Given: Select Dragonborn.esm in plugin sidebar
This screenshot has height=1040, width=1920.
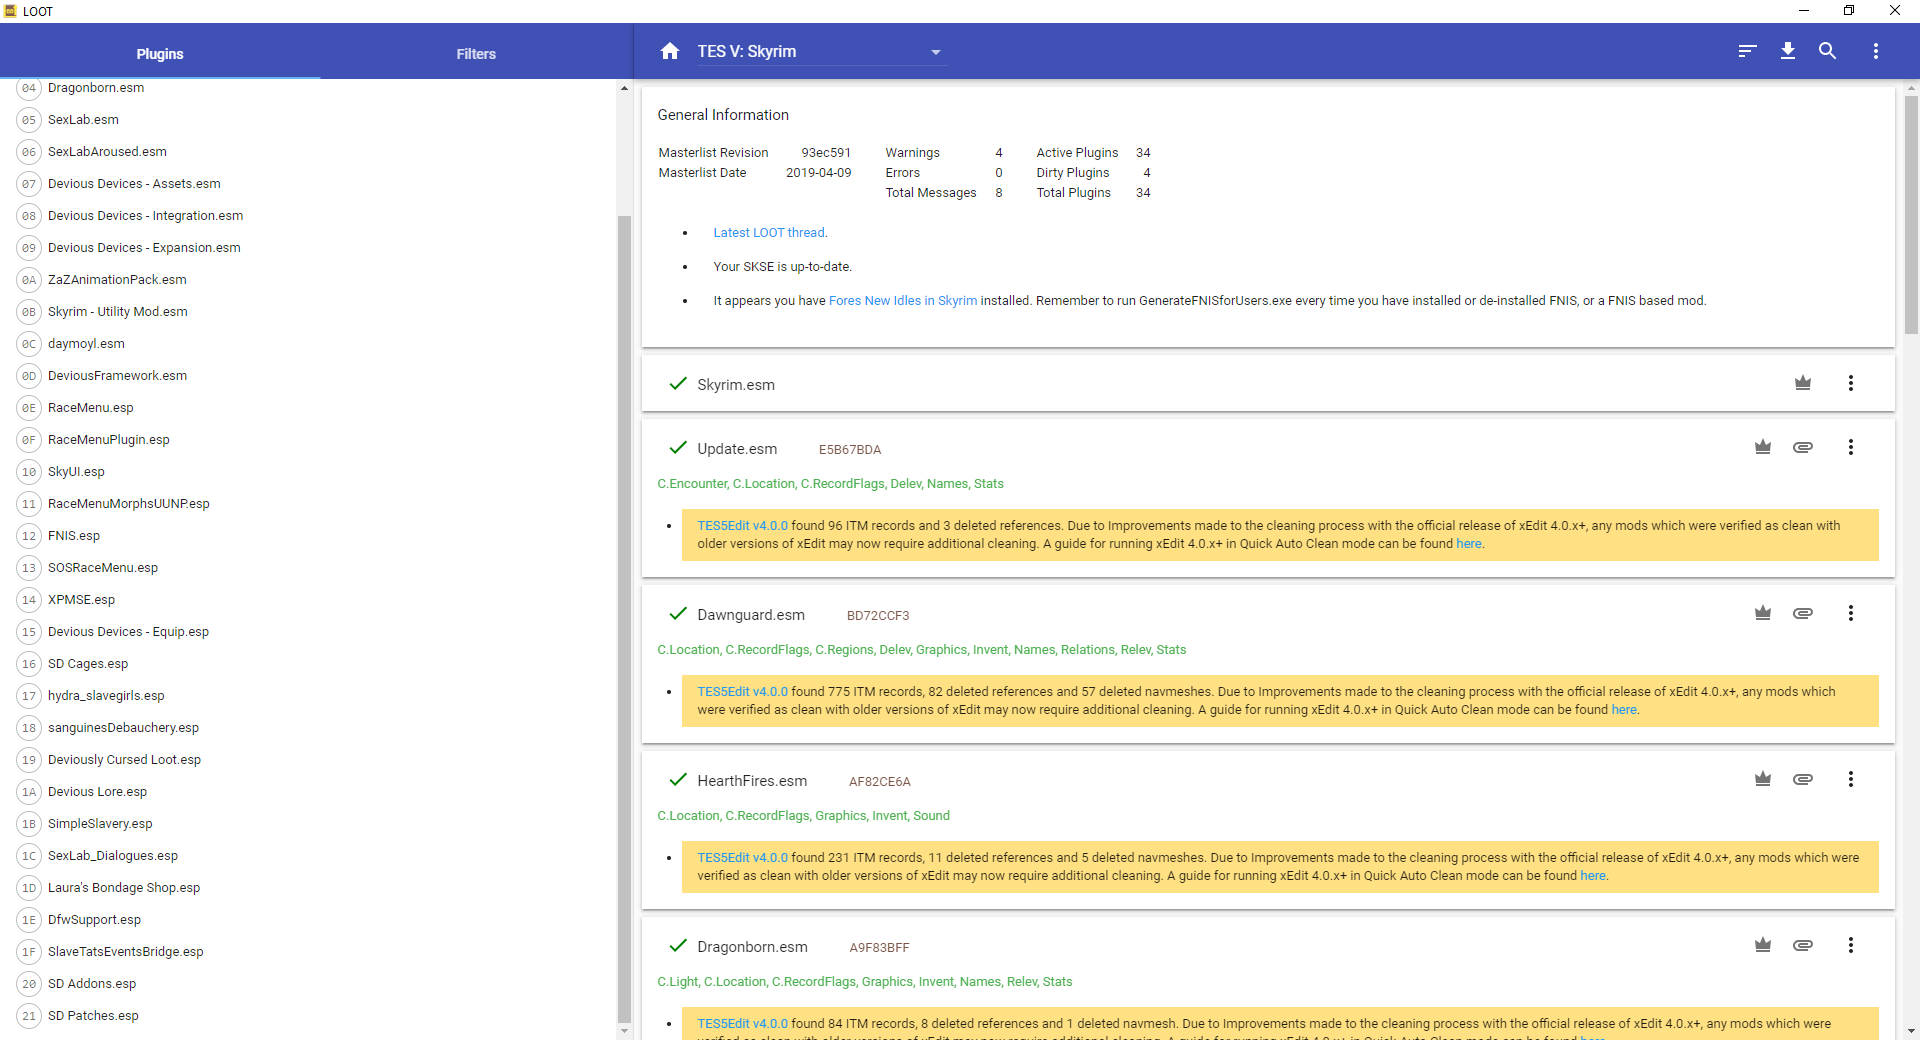Looking at the screenshot, I should (96, 88).
